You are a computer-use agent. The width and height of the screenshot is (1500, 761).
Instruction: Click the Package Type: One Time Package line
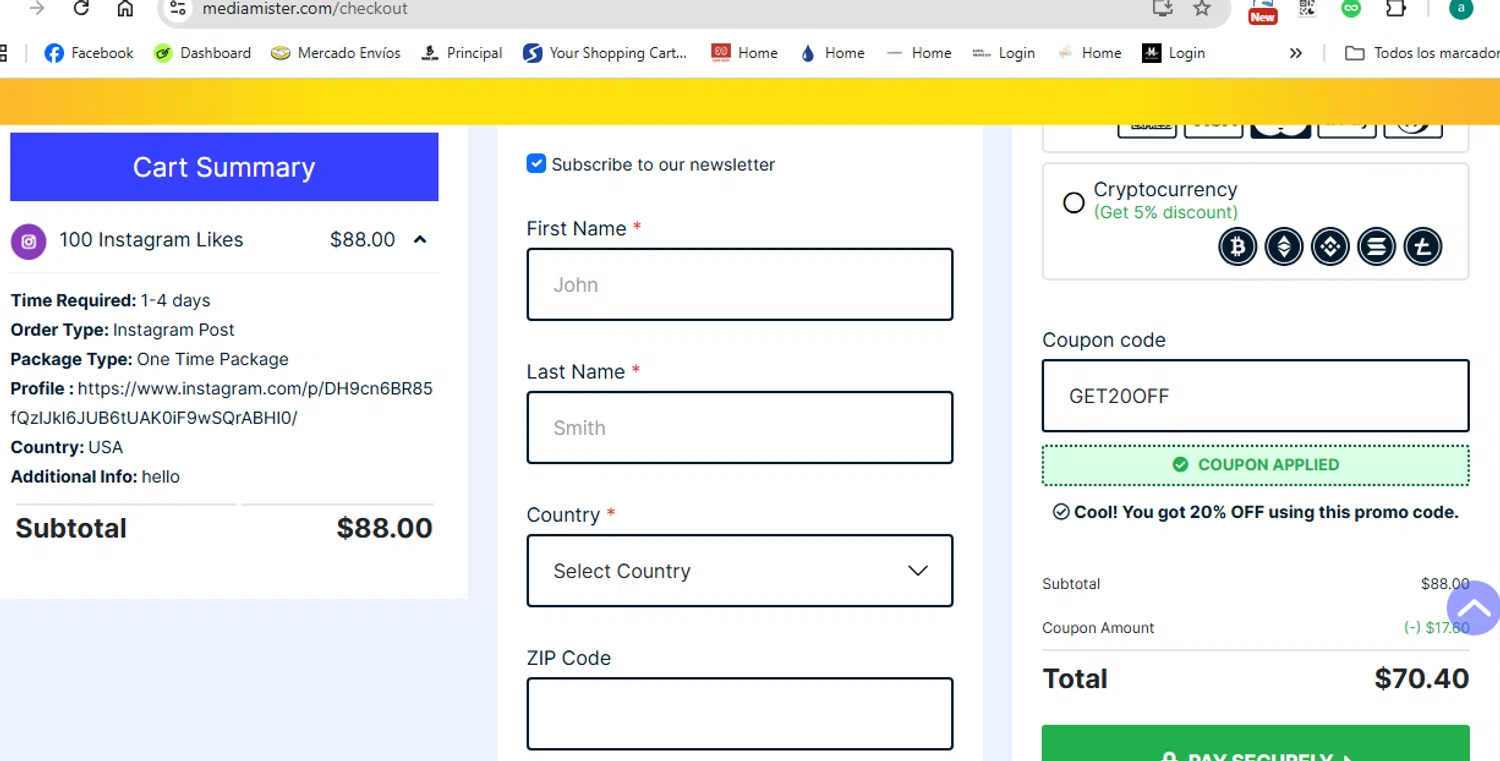(149, 359)
